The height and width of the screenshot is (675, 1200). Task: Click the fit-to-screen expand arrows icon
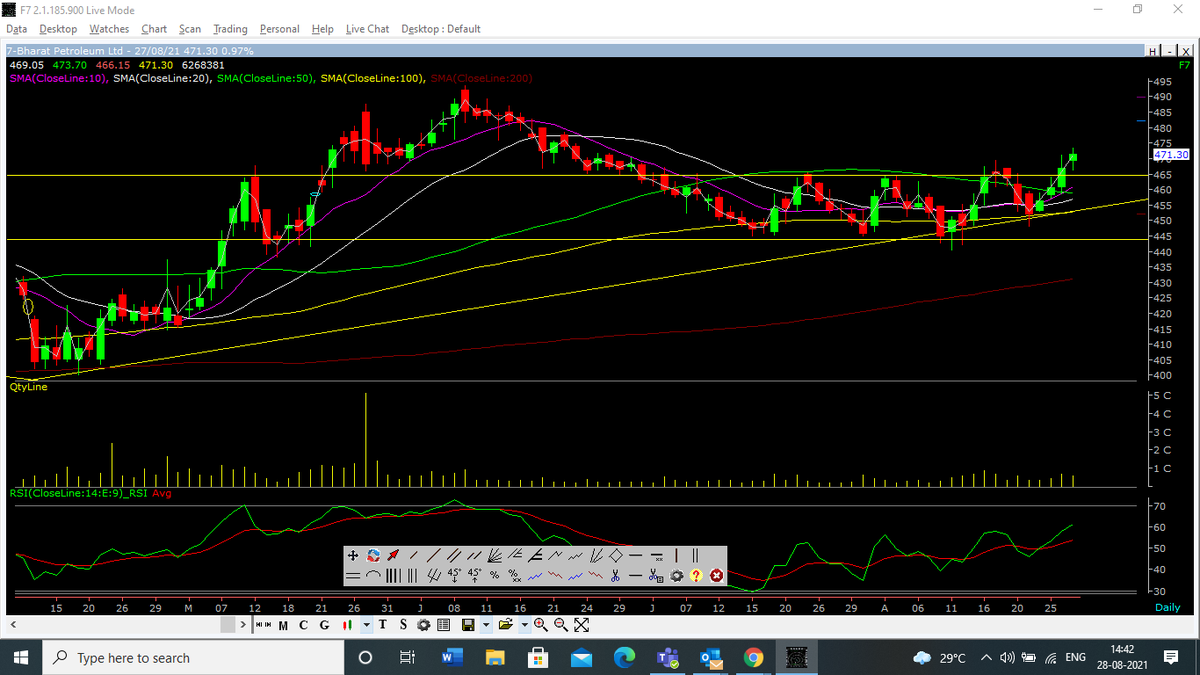(582, 626)
